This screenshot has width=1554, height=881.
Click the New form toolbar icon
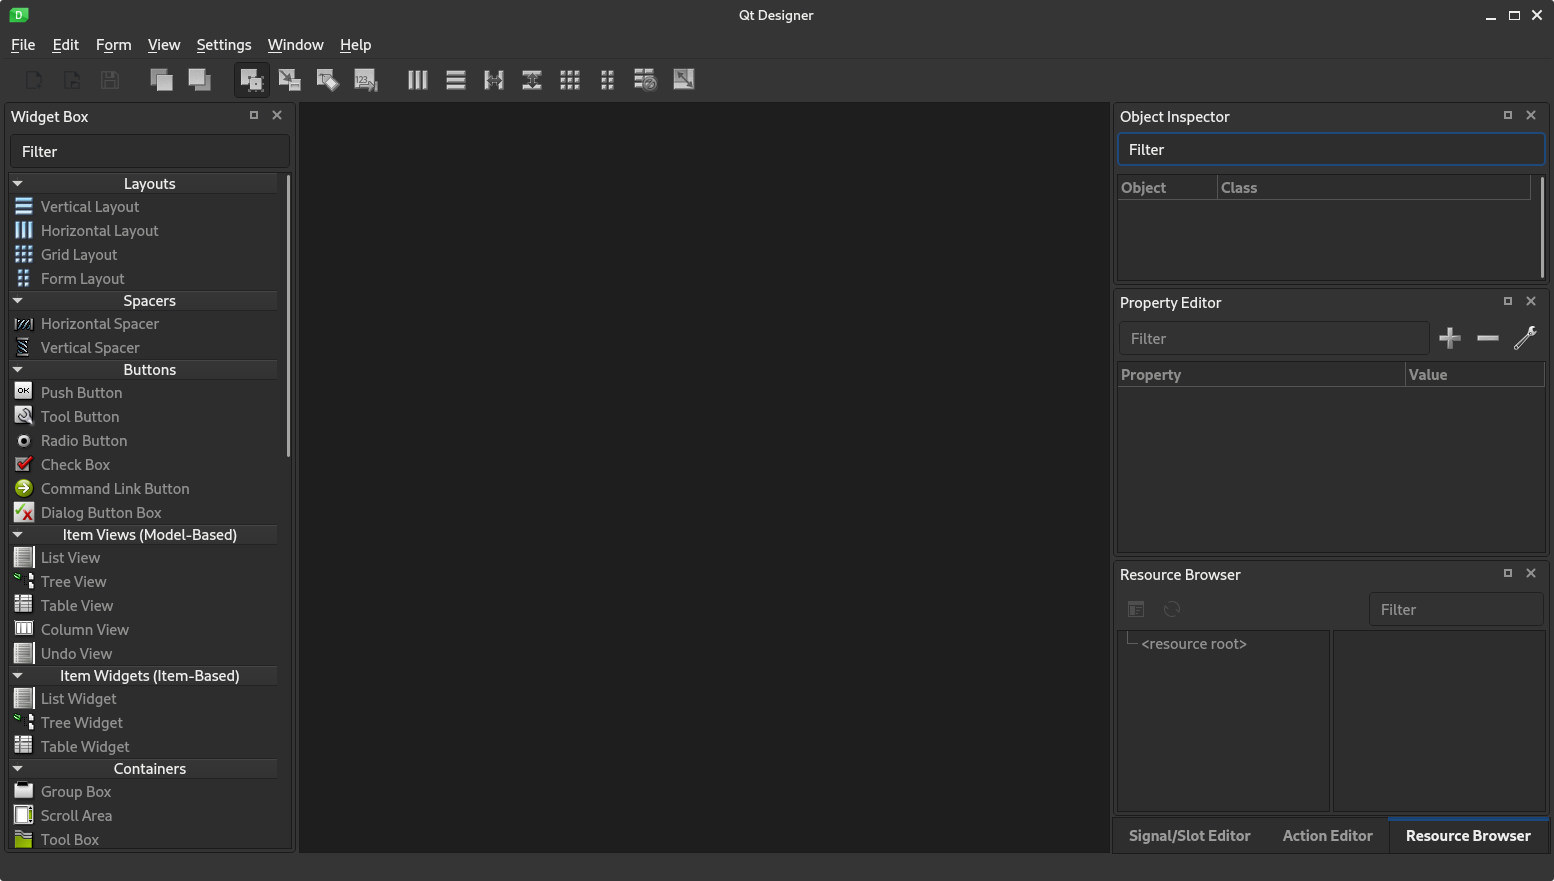(x=34, y=80)
